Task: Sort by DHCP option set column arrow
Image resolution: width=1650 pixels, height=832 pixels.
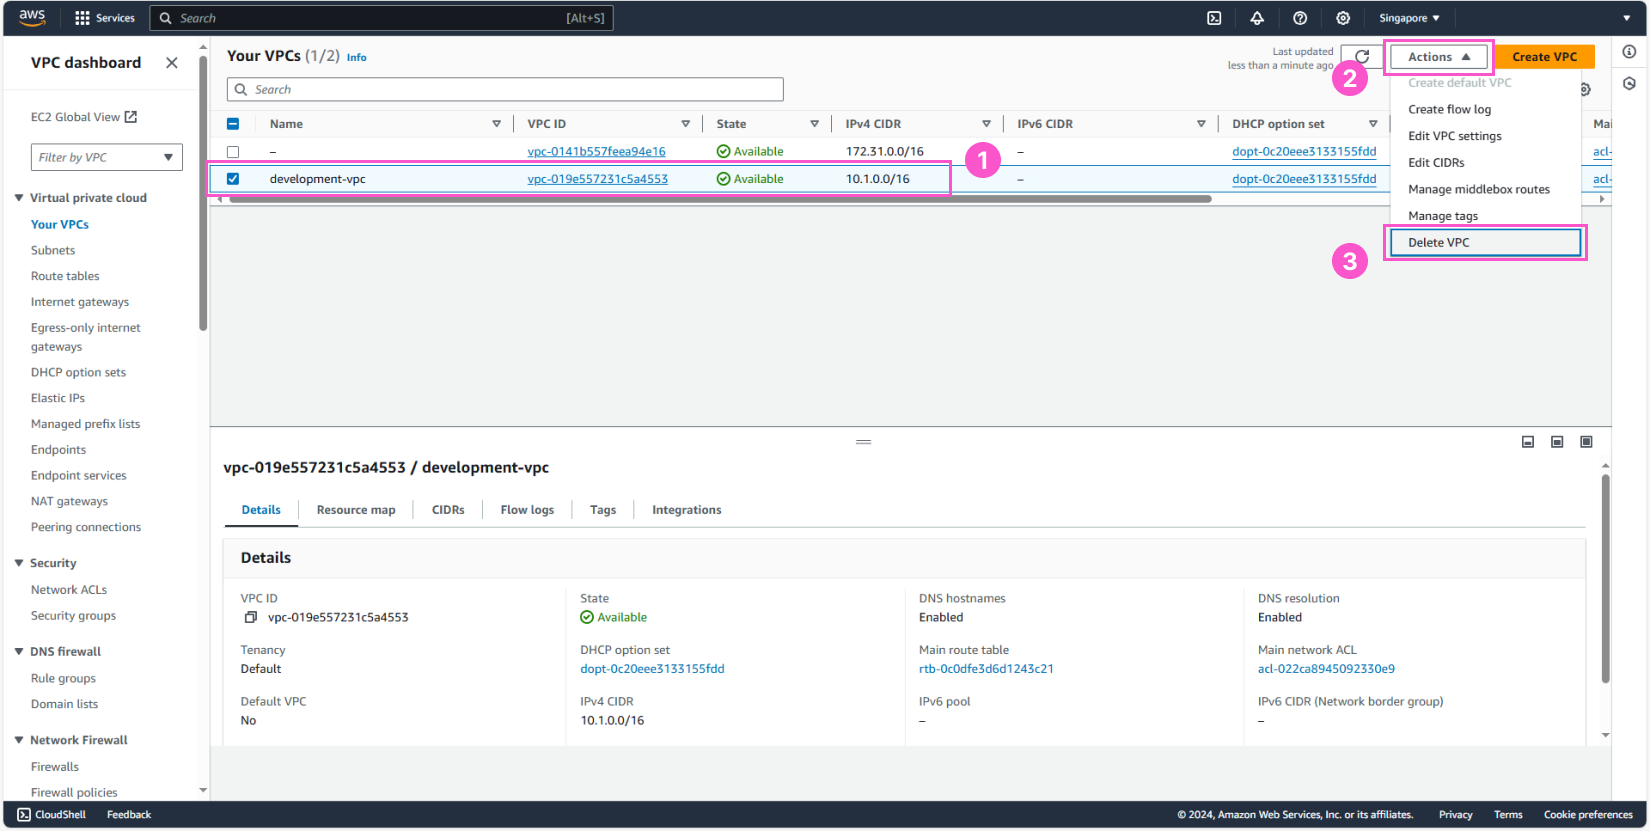Action: click(1373, 124)
